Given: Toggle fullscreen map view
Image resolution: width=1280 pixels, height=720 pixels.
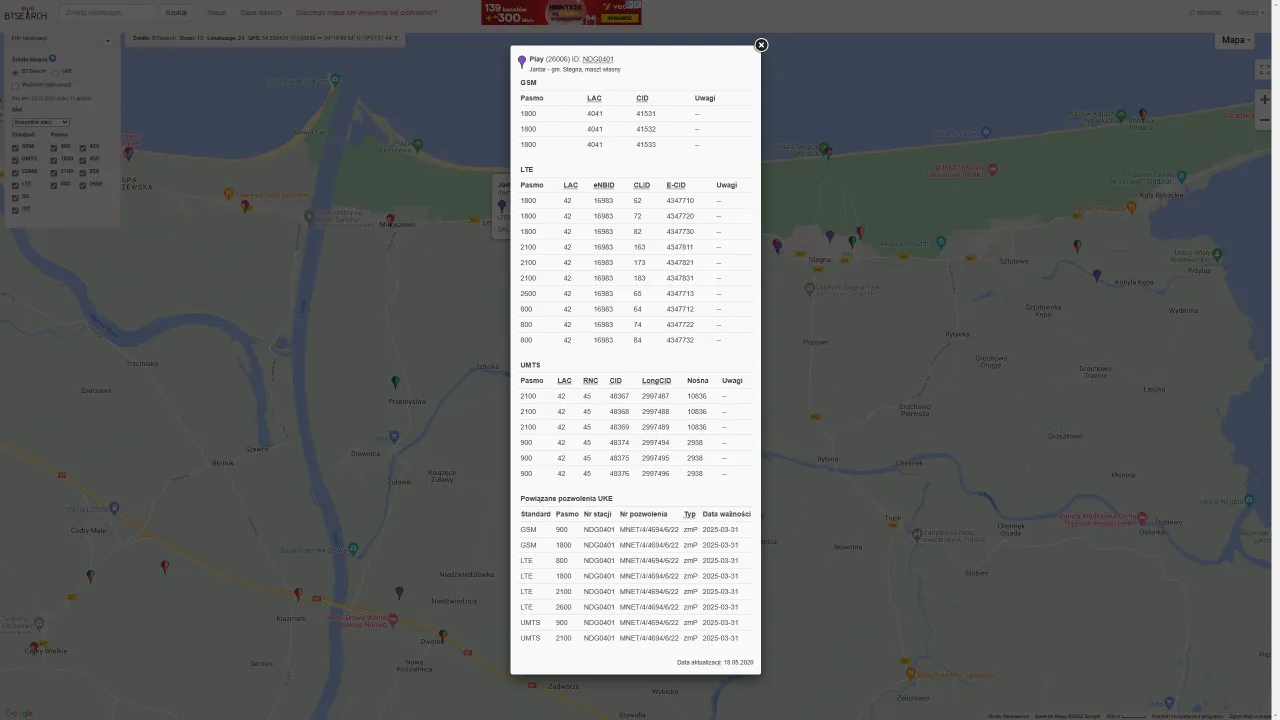Looking at the screenshot, I should click(1264, 70).
